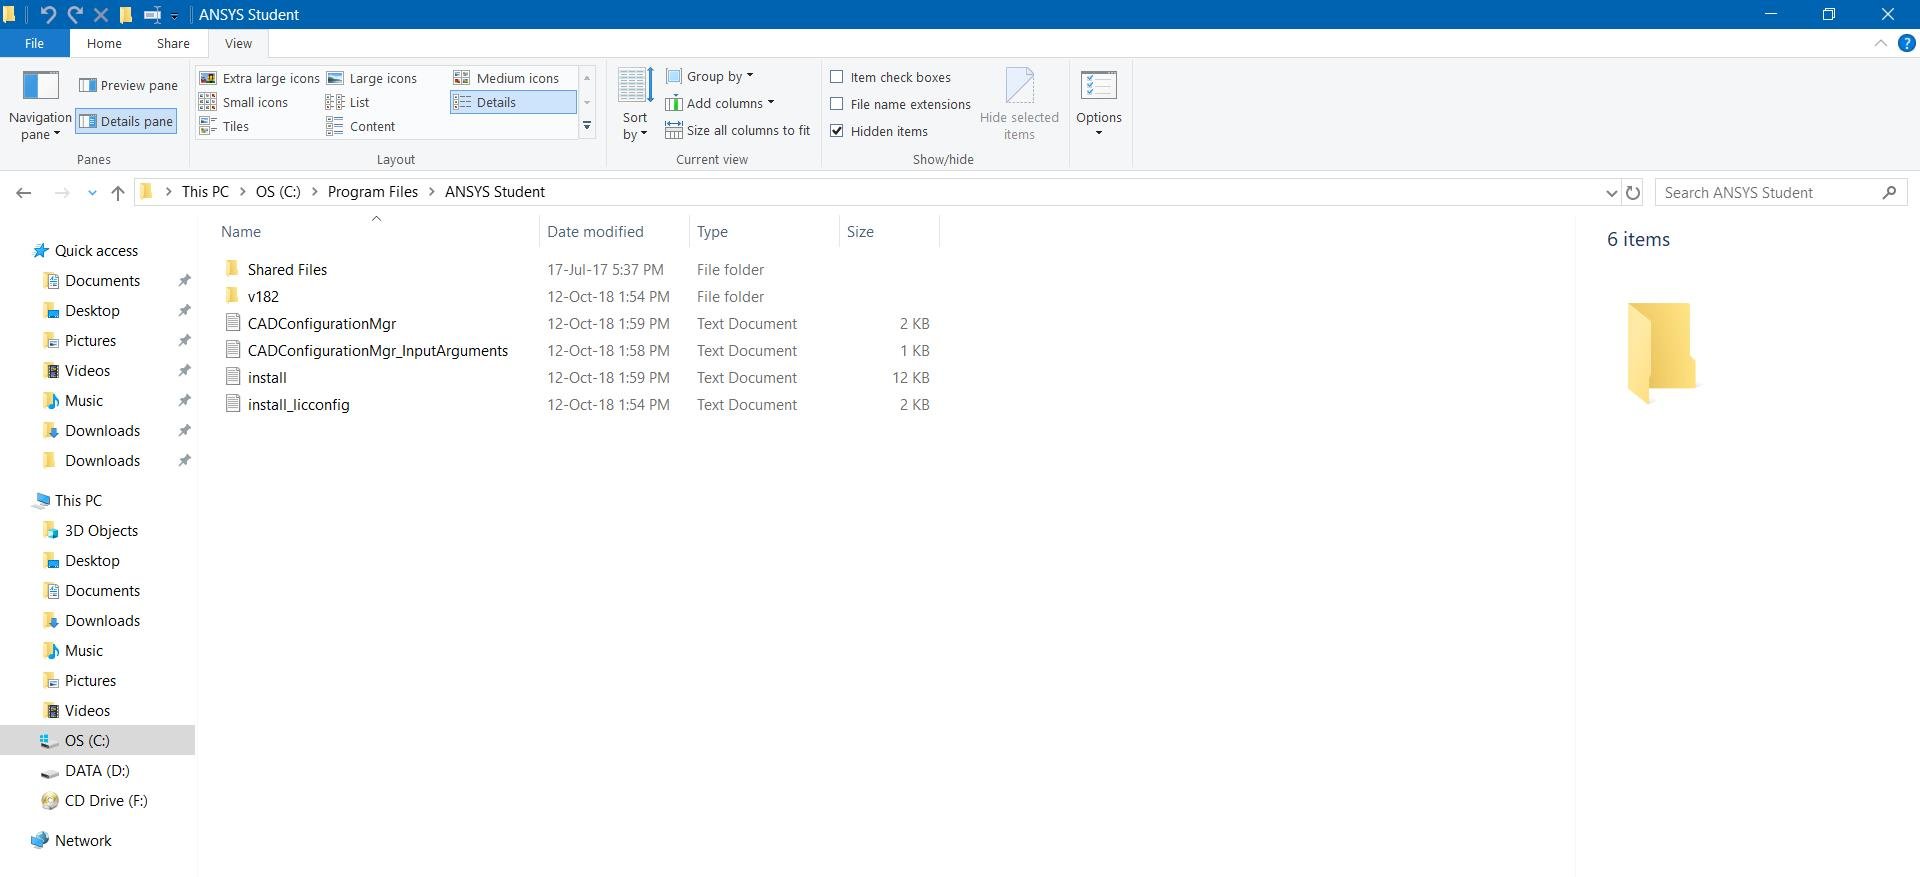Open the Group by dropdown
The height and width of the screenshot is (877, 1920).
710,76
